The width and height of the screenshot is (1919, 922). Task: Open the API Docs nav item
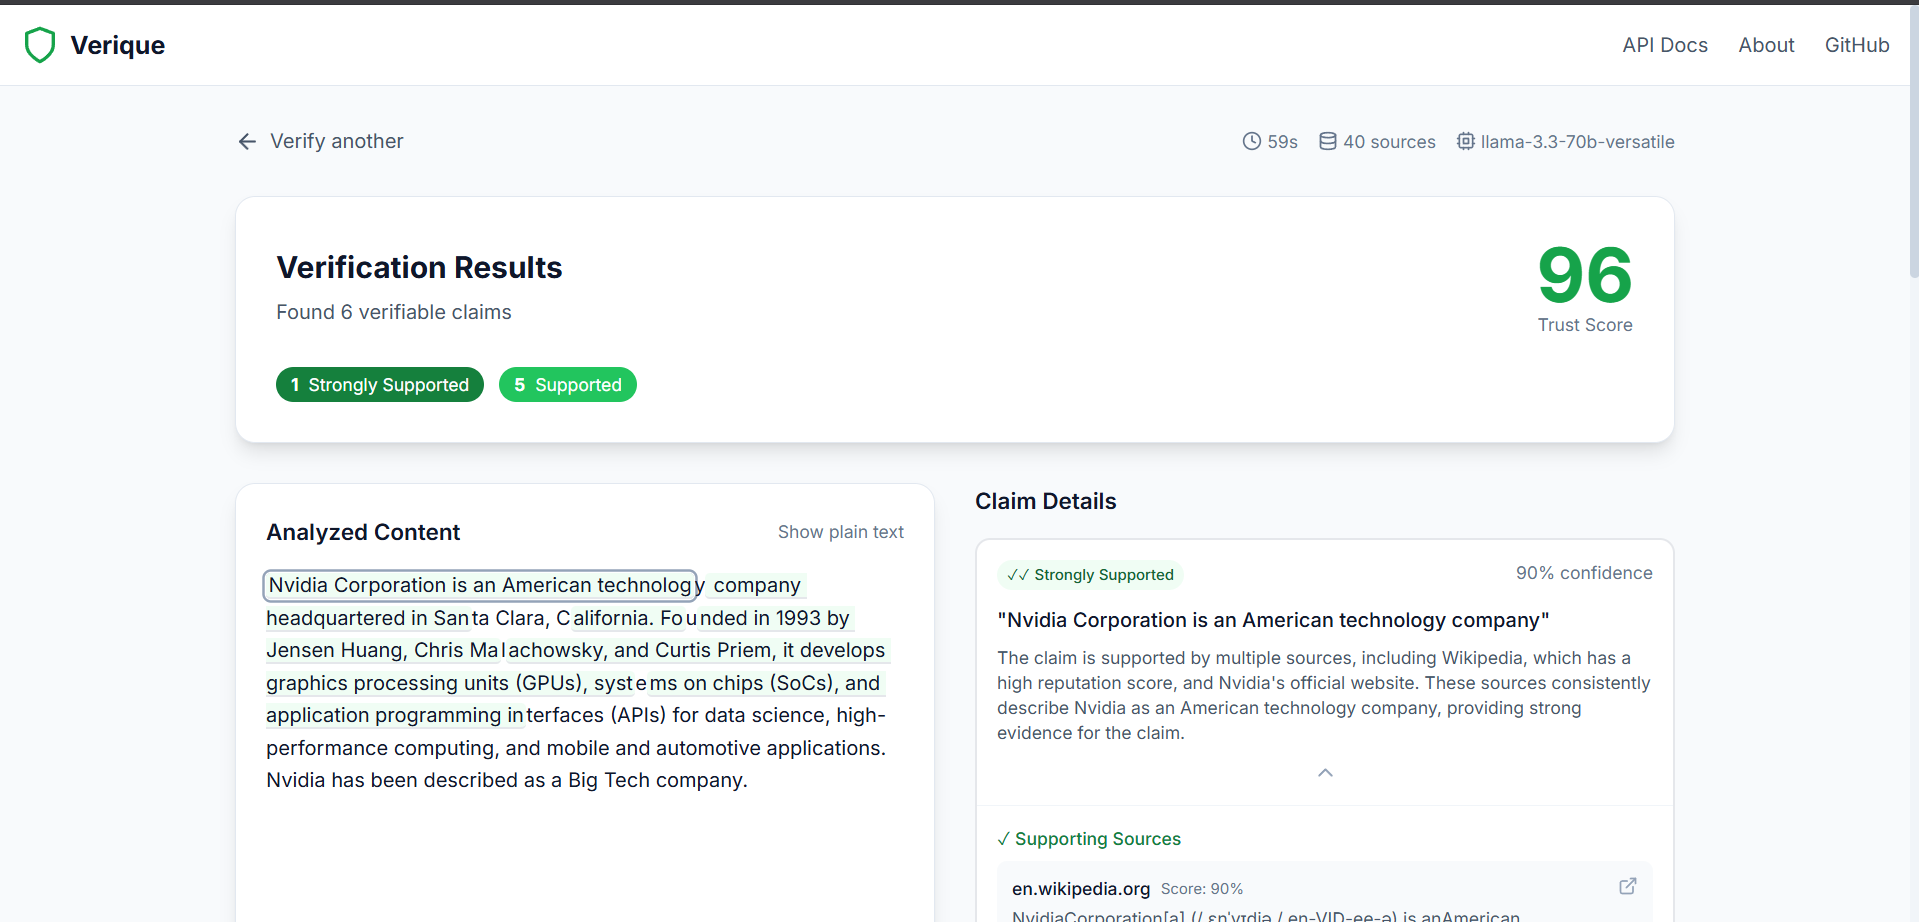point(1664,45)
